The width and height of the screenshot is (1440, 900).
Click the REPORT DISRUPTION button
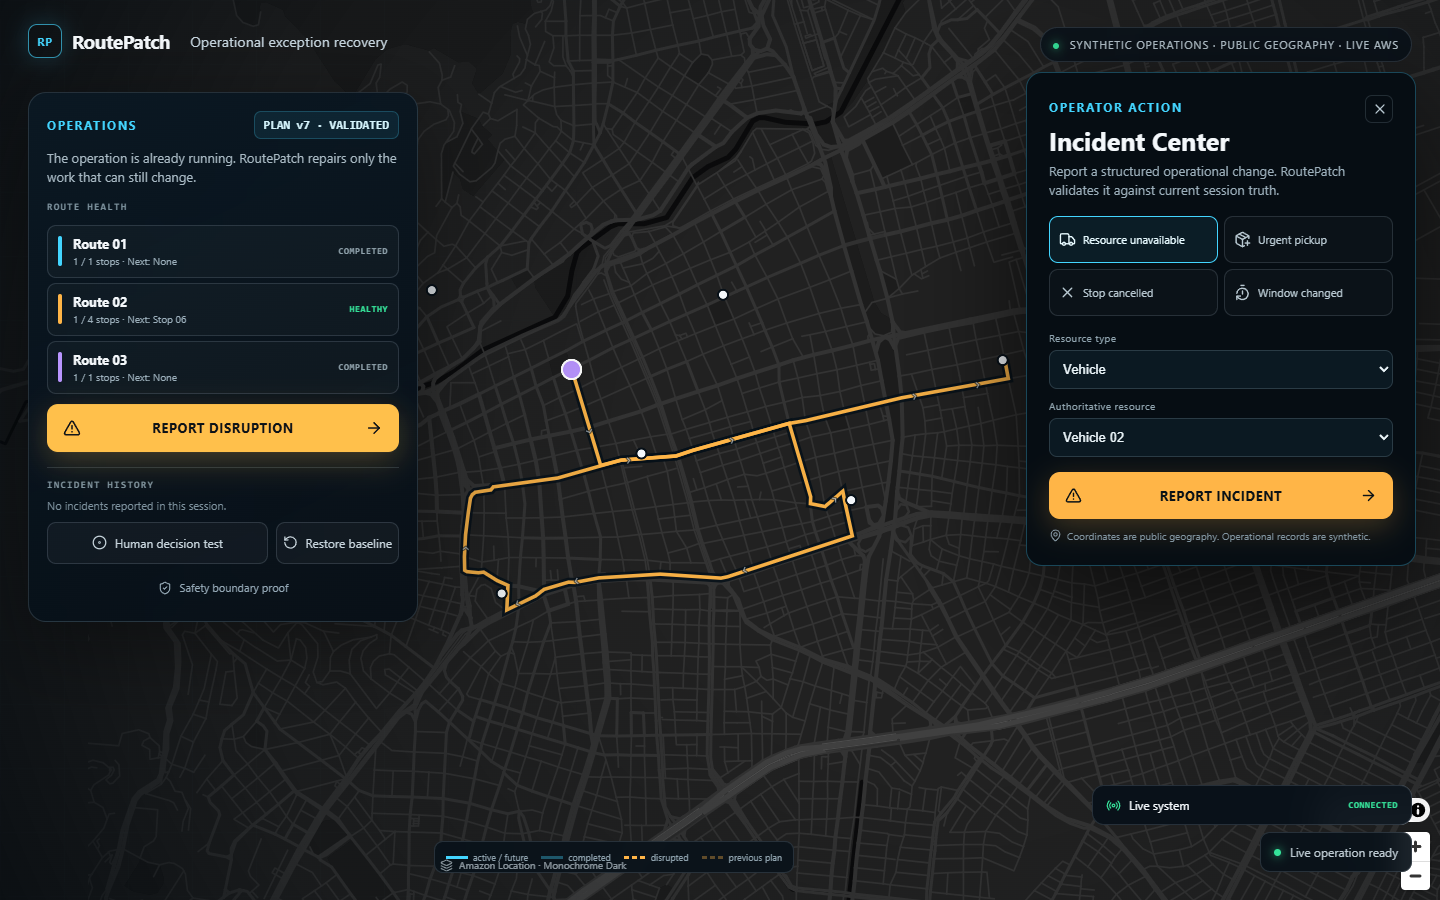pyautogui.click(x=223, y=428)
